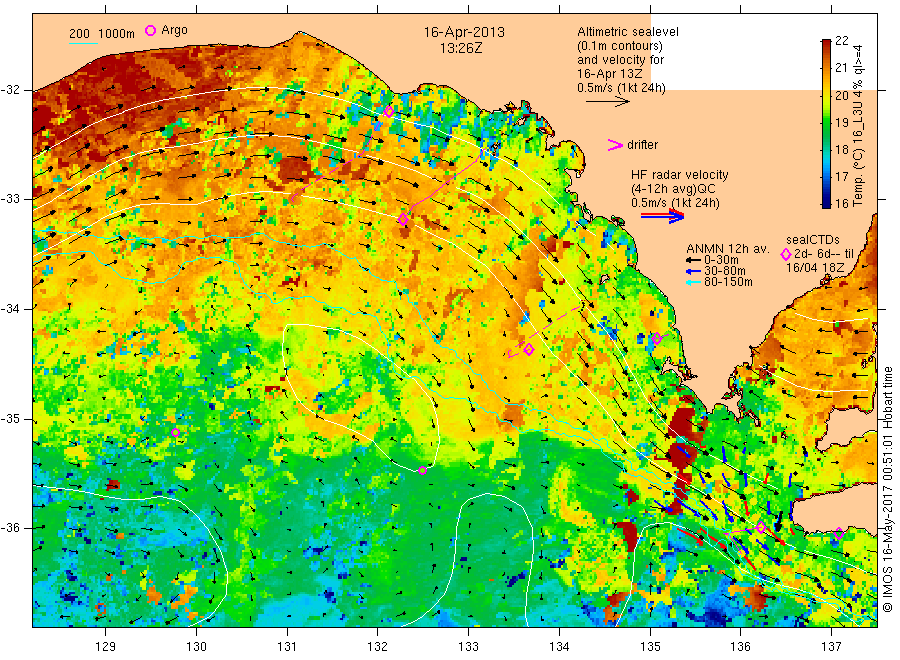Click the '16-Apr 13Z' text
900x660 pixels.
coord(610,74)
